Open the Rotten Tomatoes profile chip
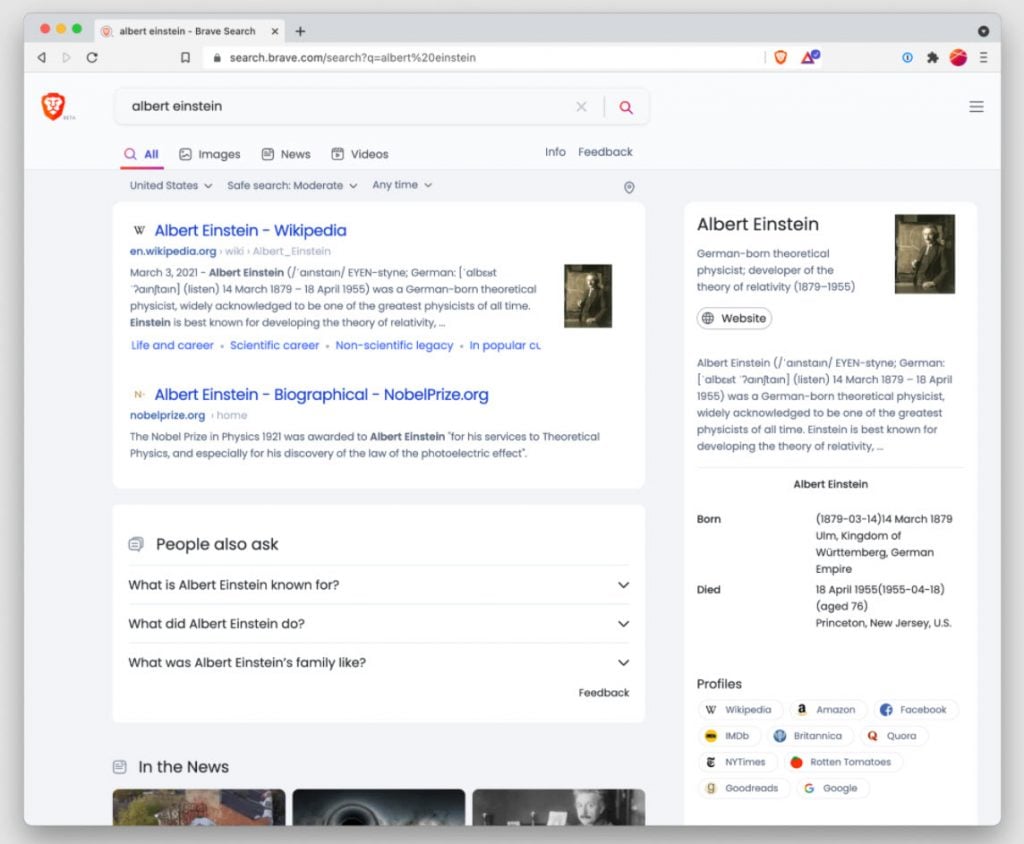Image resolution: width=1024 pixels, height=844 pixels. (x=841, y=762)
